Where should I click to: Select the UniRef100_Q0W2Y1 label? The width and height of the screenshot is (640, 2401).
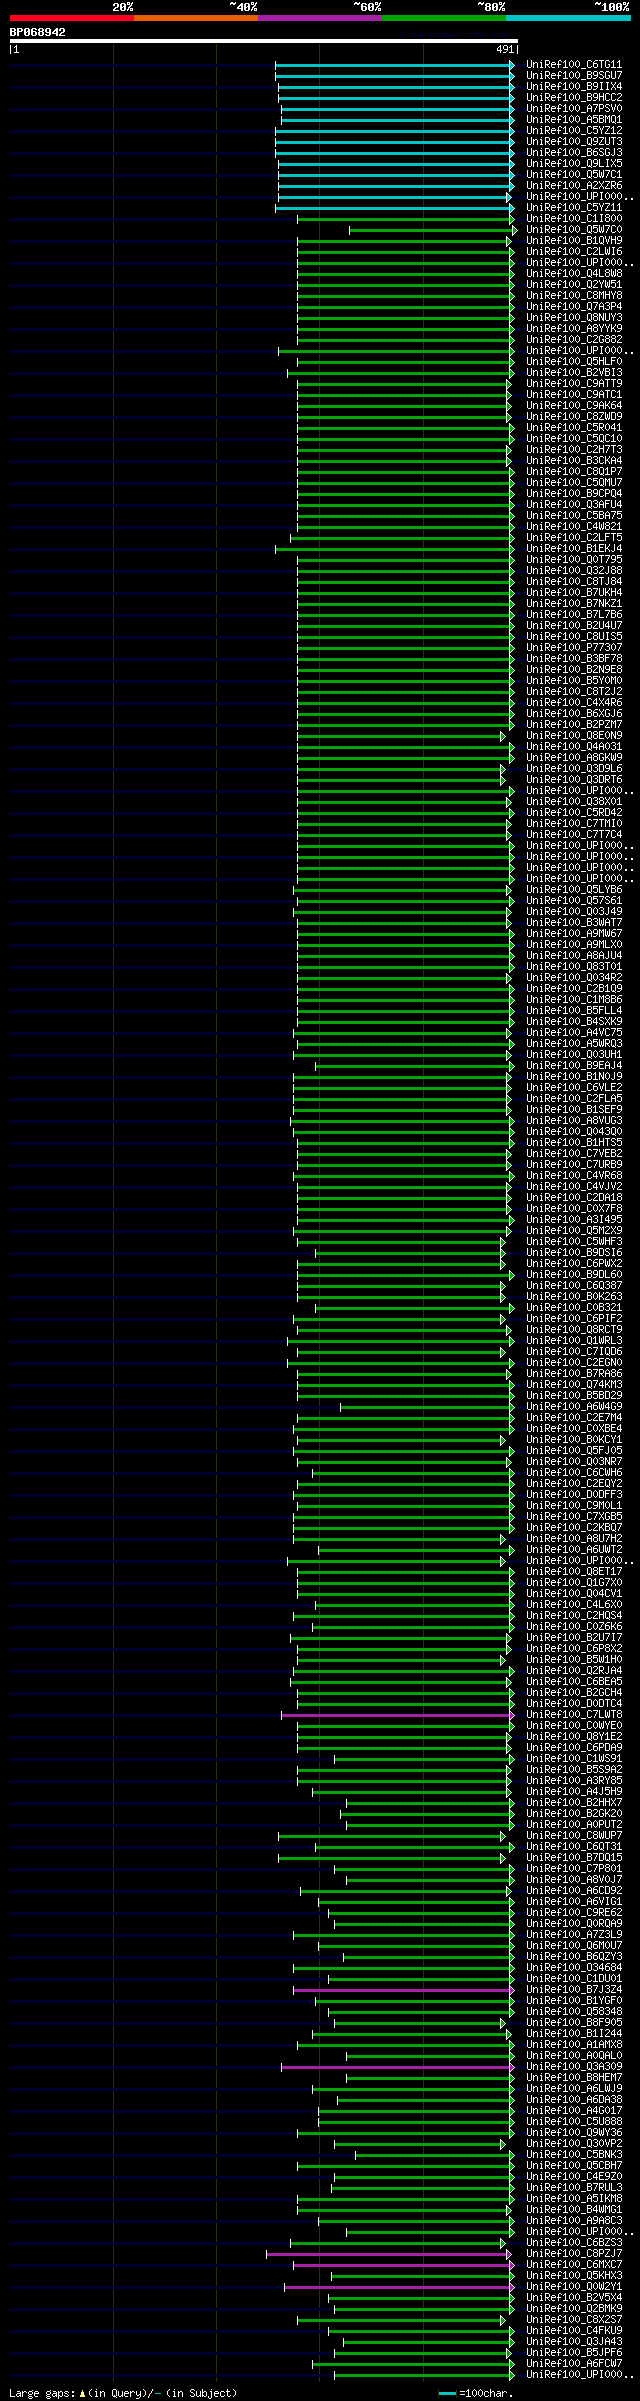574,2287
